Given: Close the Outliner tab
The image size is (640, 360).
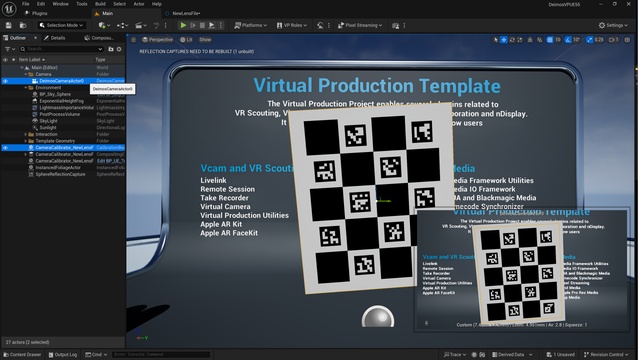Looking at the screenshot, I should tap(36, 38).
